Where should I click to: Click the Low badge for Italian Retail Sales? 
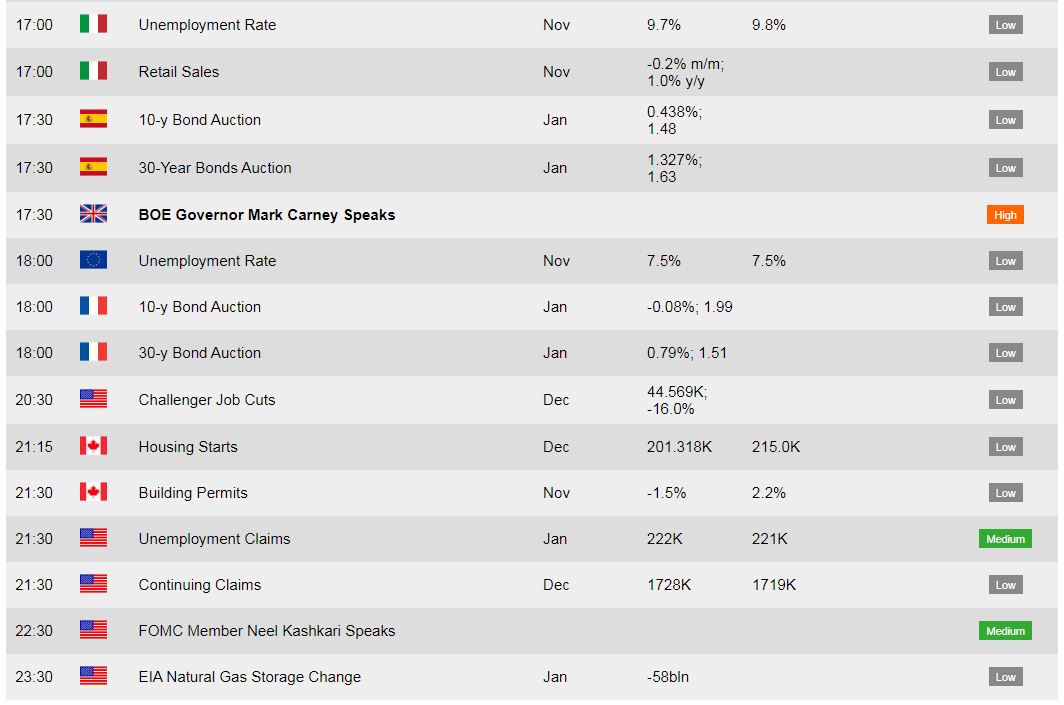click(x=1005, y=72)
